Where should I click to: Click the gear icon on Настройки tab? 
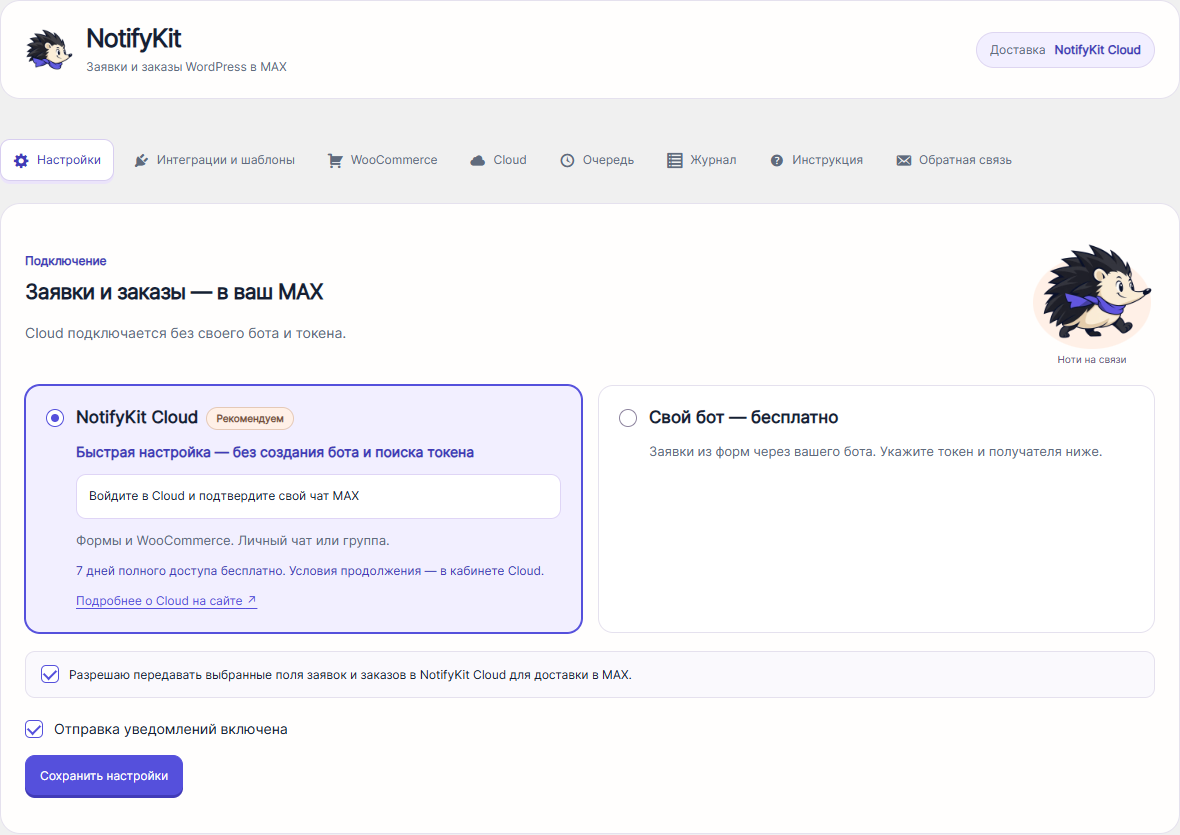[21, 160]
